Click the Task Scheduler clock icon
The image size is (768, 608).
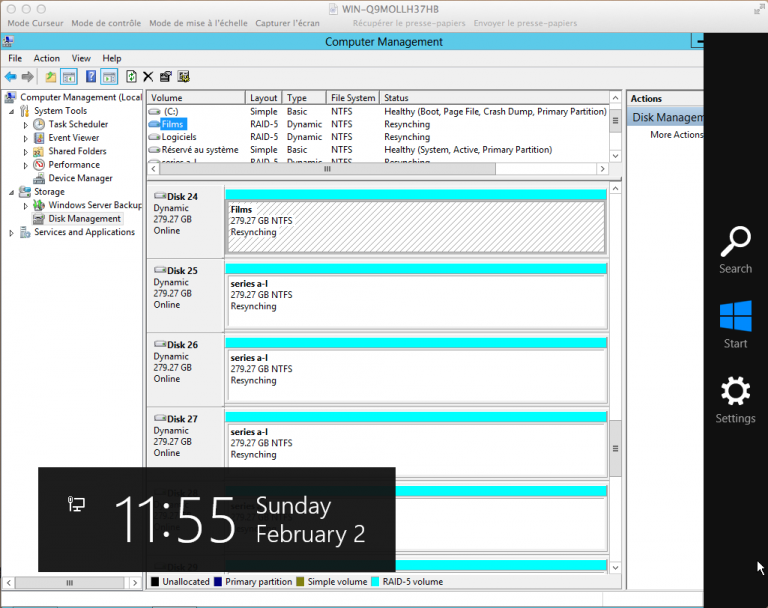[x=39, y=124]
